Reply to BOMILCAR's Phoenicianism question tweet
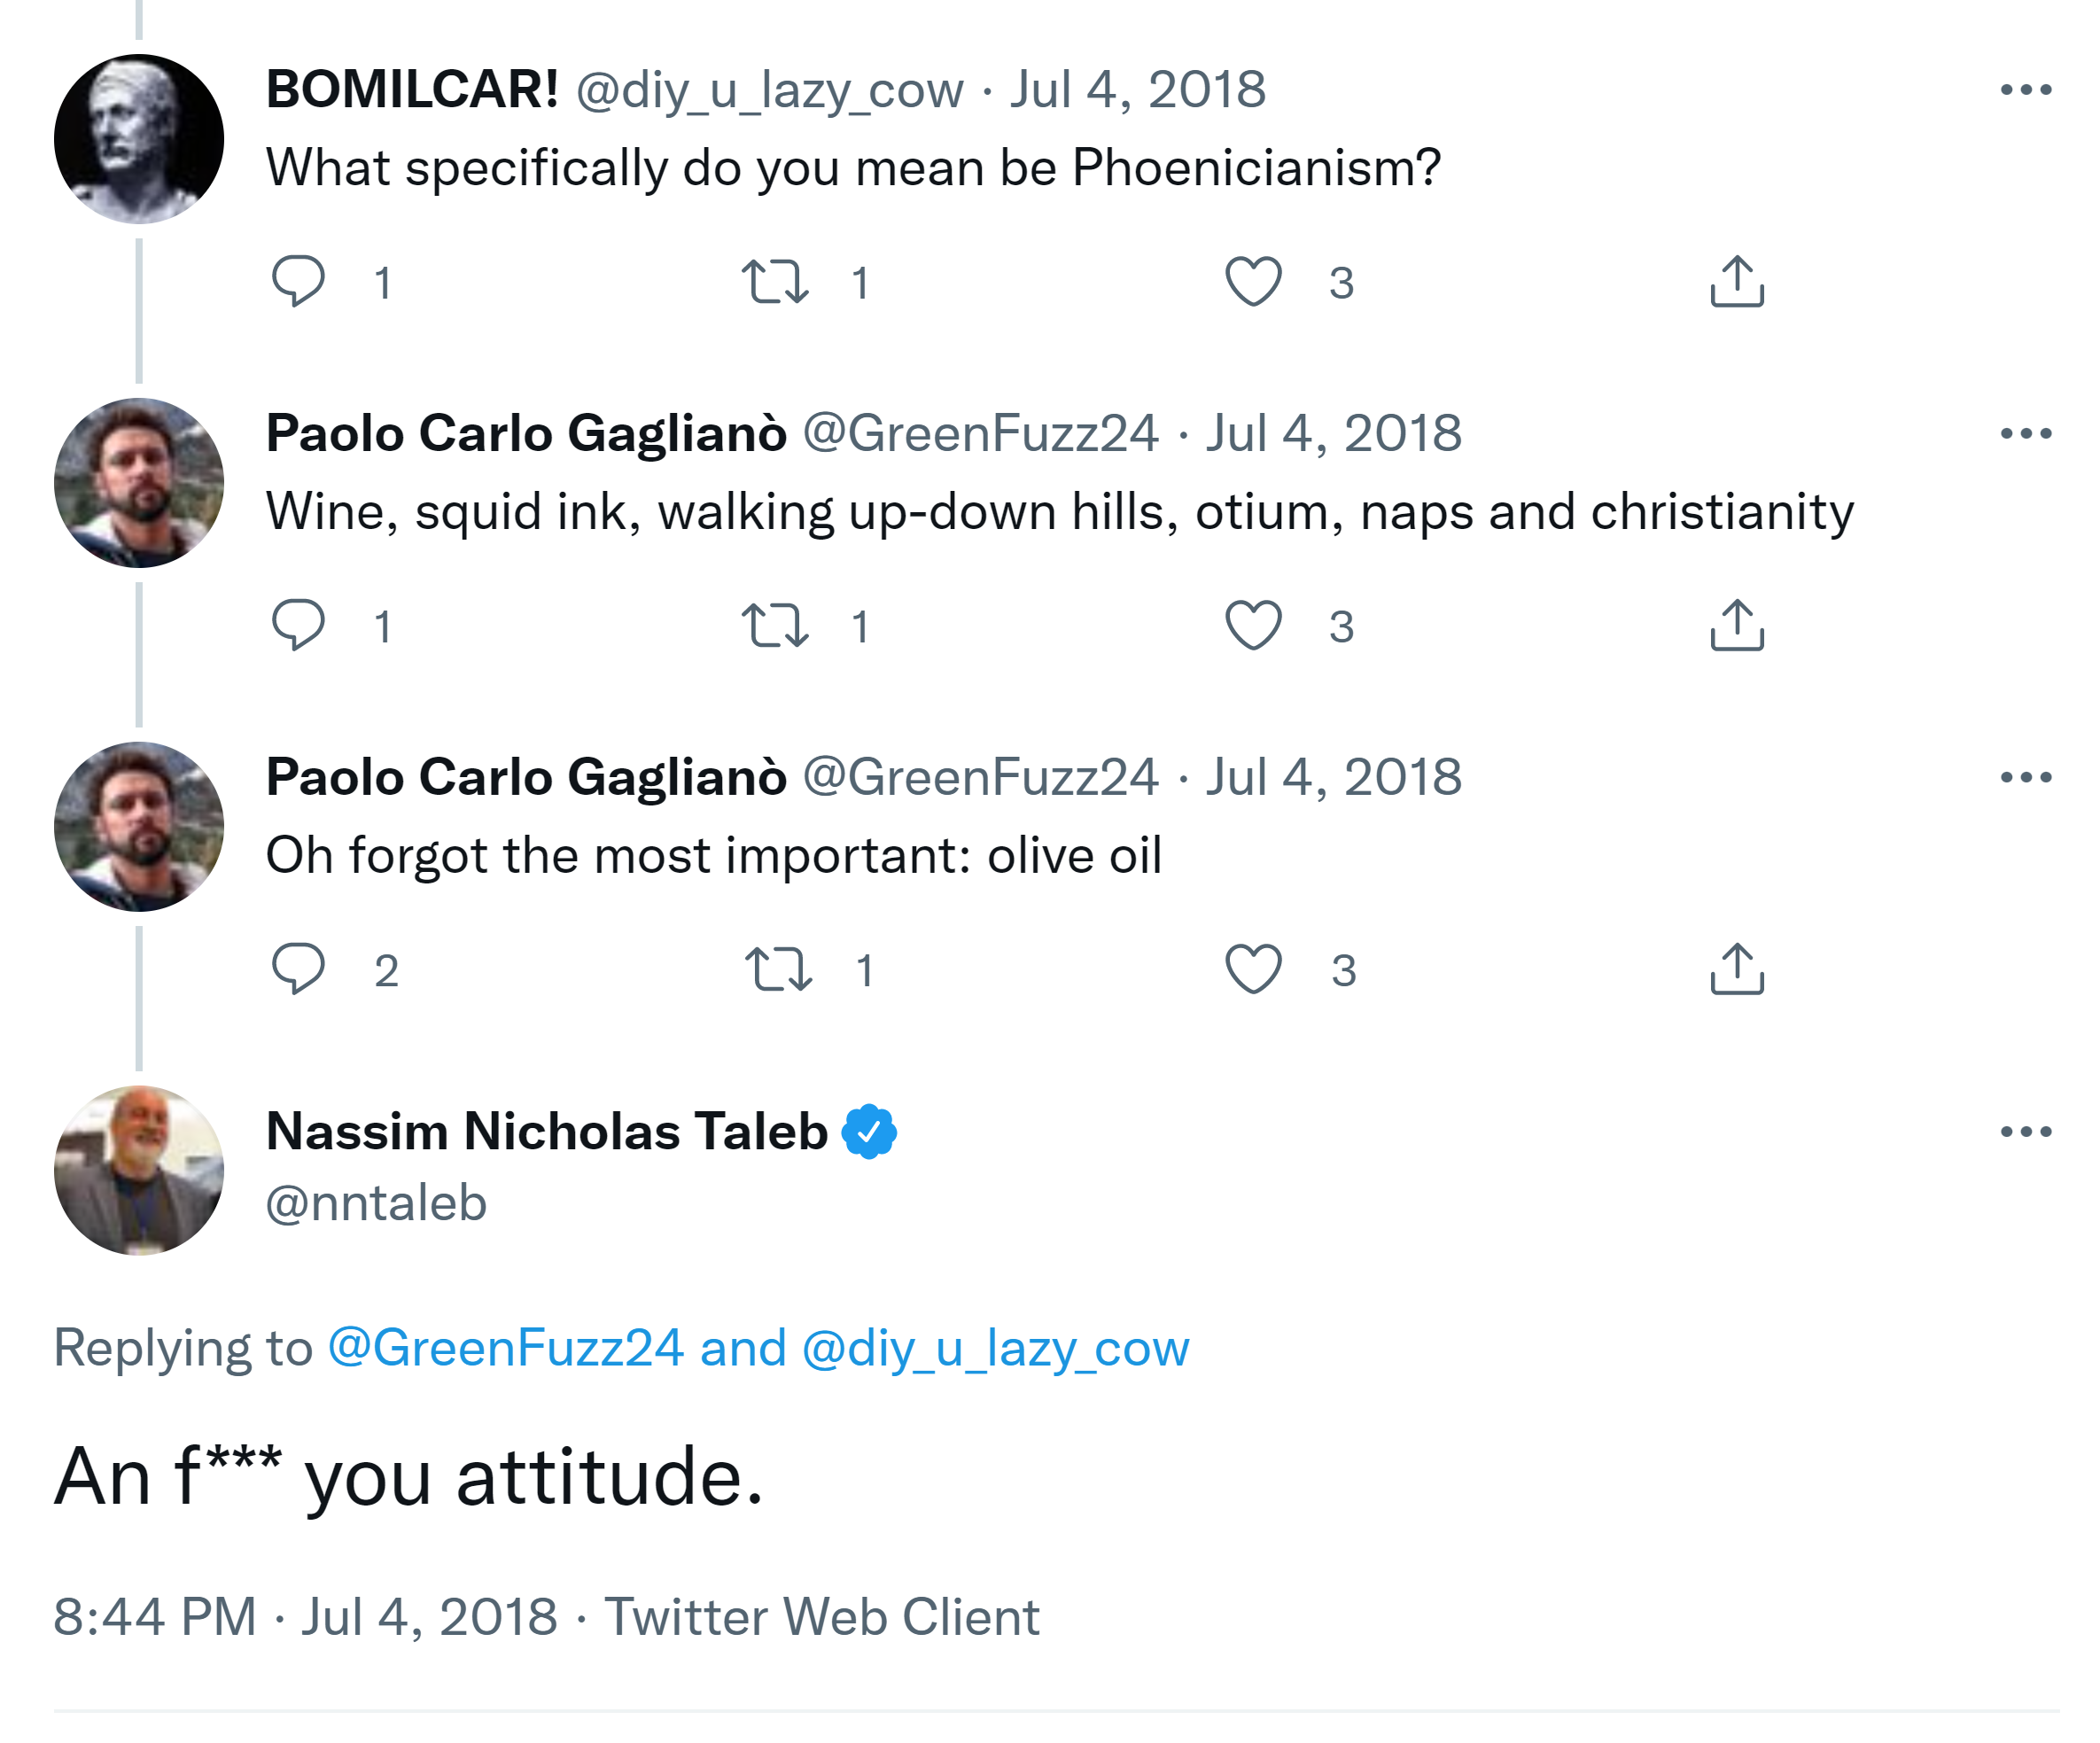 [x=298, y=281]
